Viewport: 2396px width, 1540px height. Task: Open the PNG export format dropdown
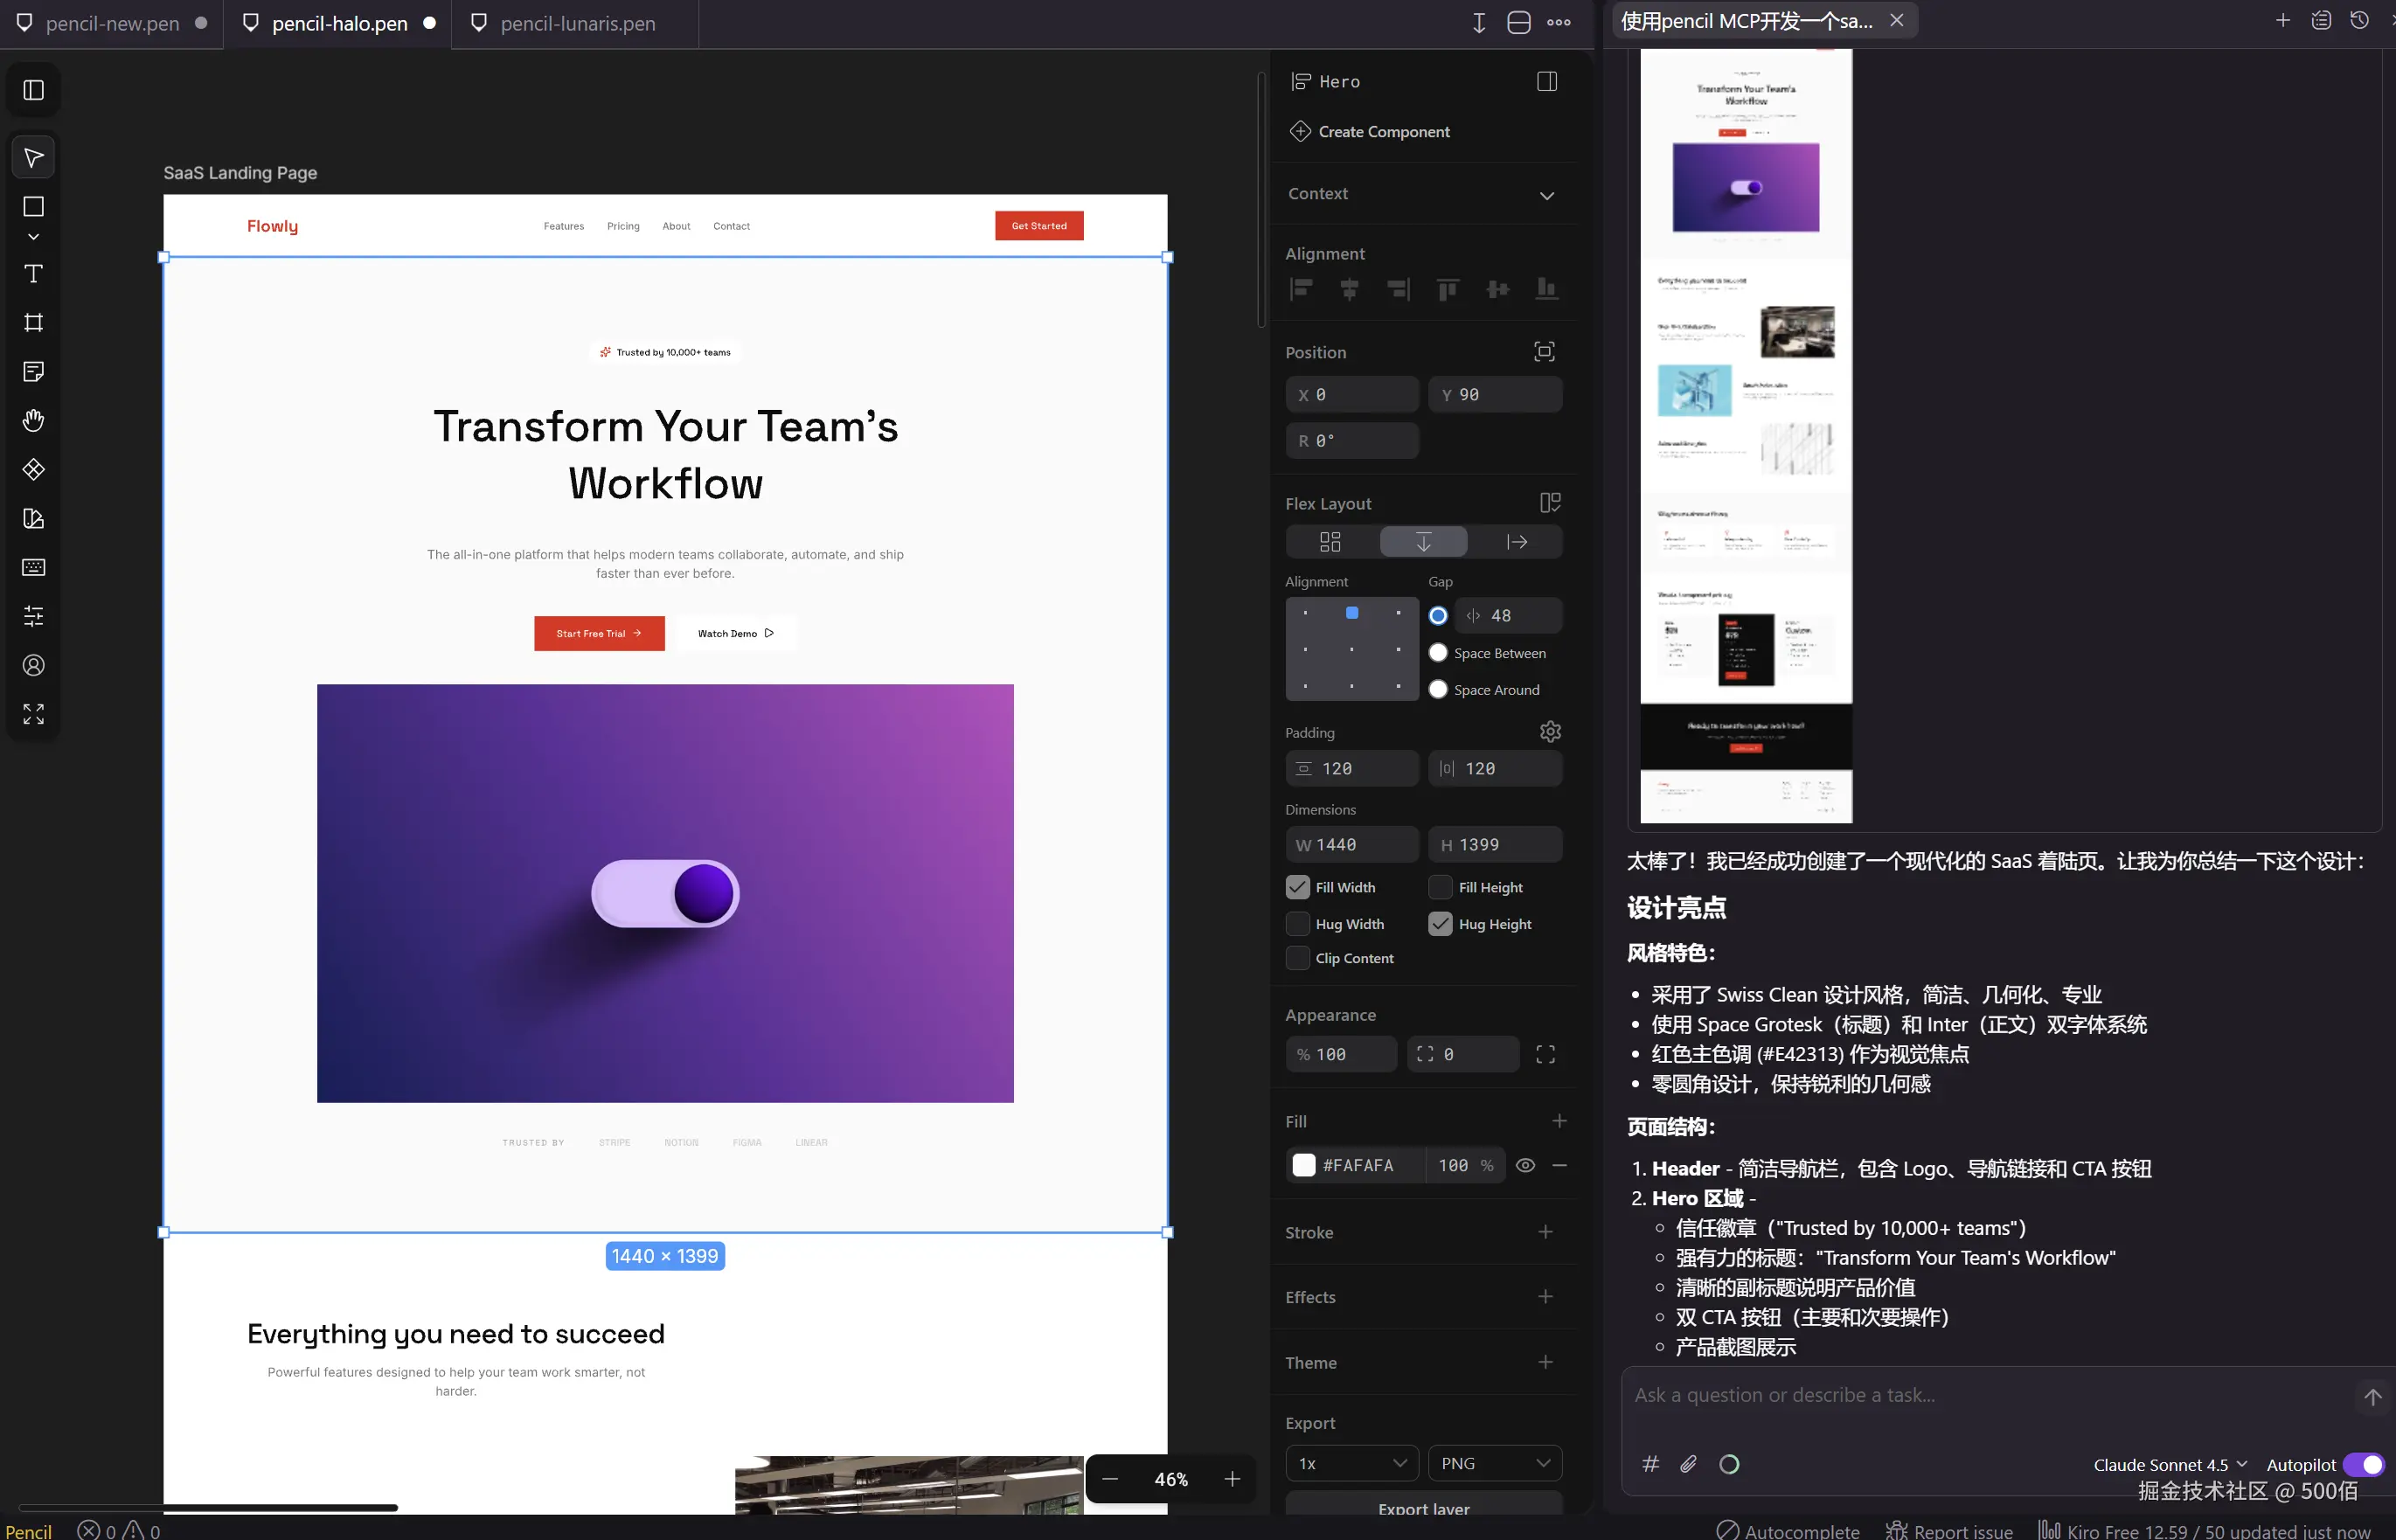(1494, 1463)
